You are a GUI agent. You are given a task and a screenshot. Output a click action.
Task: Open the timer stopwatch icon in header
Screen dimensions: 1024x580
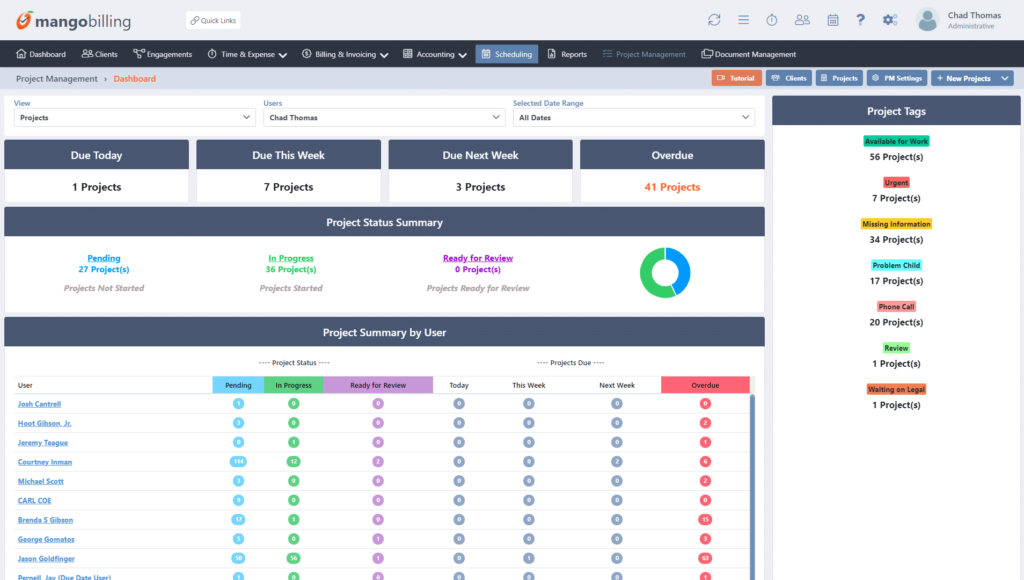click(x=772, y=20)
